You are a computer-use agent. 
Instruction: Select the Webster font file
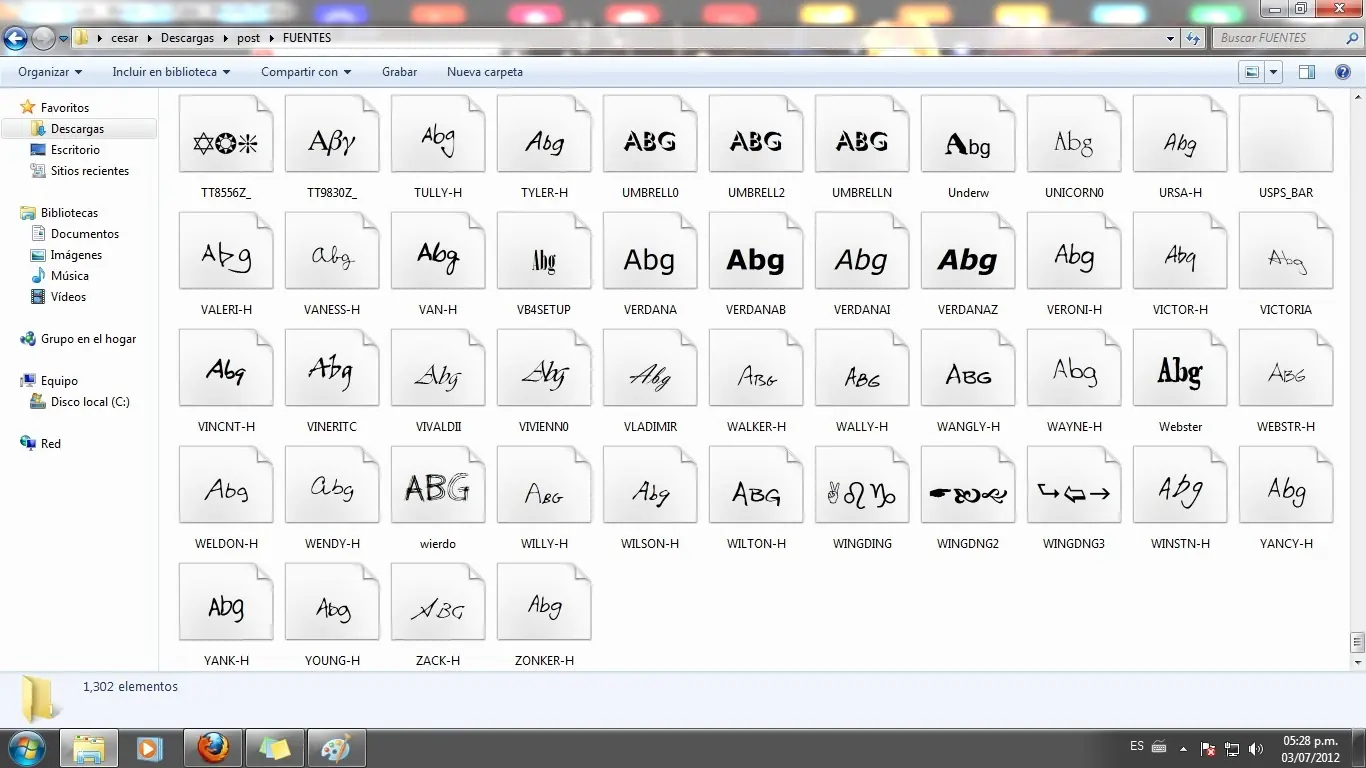point(1180,381)
